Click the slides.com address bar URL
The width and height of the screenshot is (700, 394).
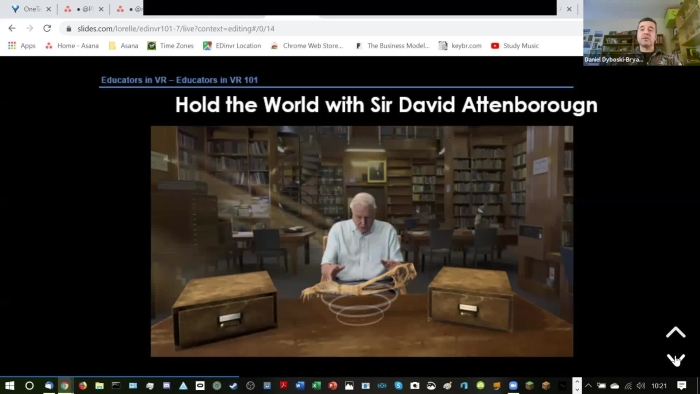pos(176,29)
